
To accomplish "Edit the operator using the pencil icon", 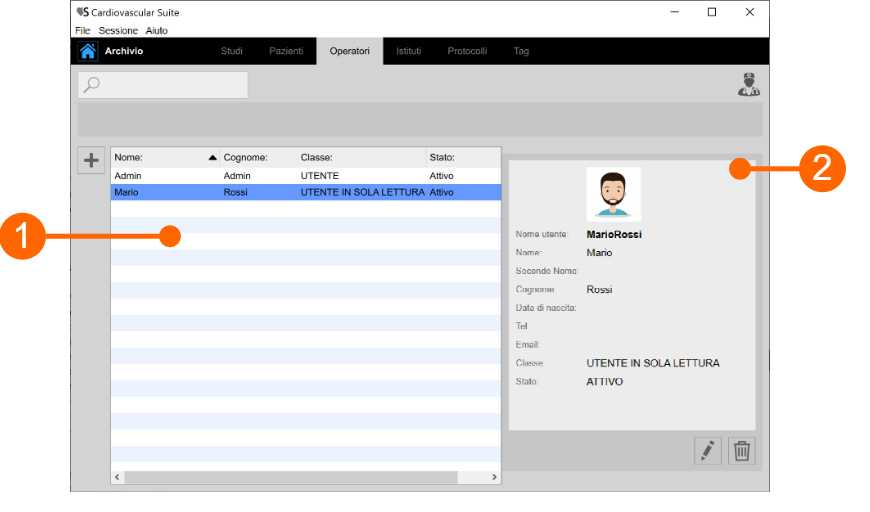I will click(x=708, y=451).
